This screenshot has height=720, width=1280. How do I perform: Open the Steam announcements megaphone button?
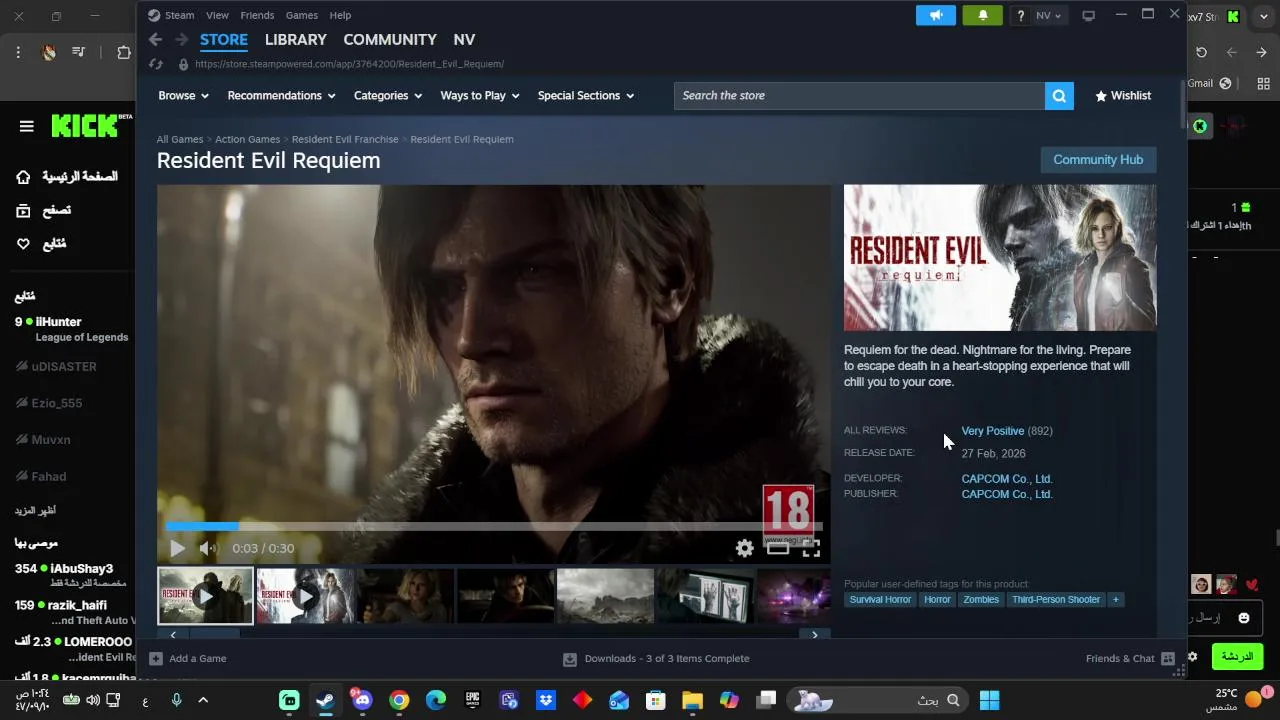(936, 15)
